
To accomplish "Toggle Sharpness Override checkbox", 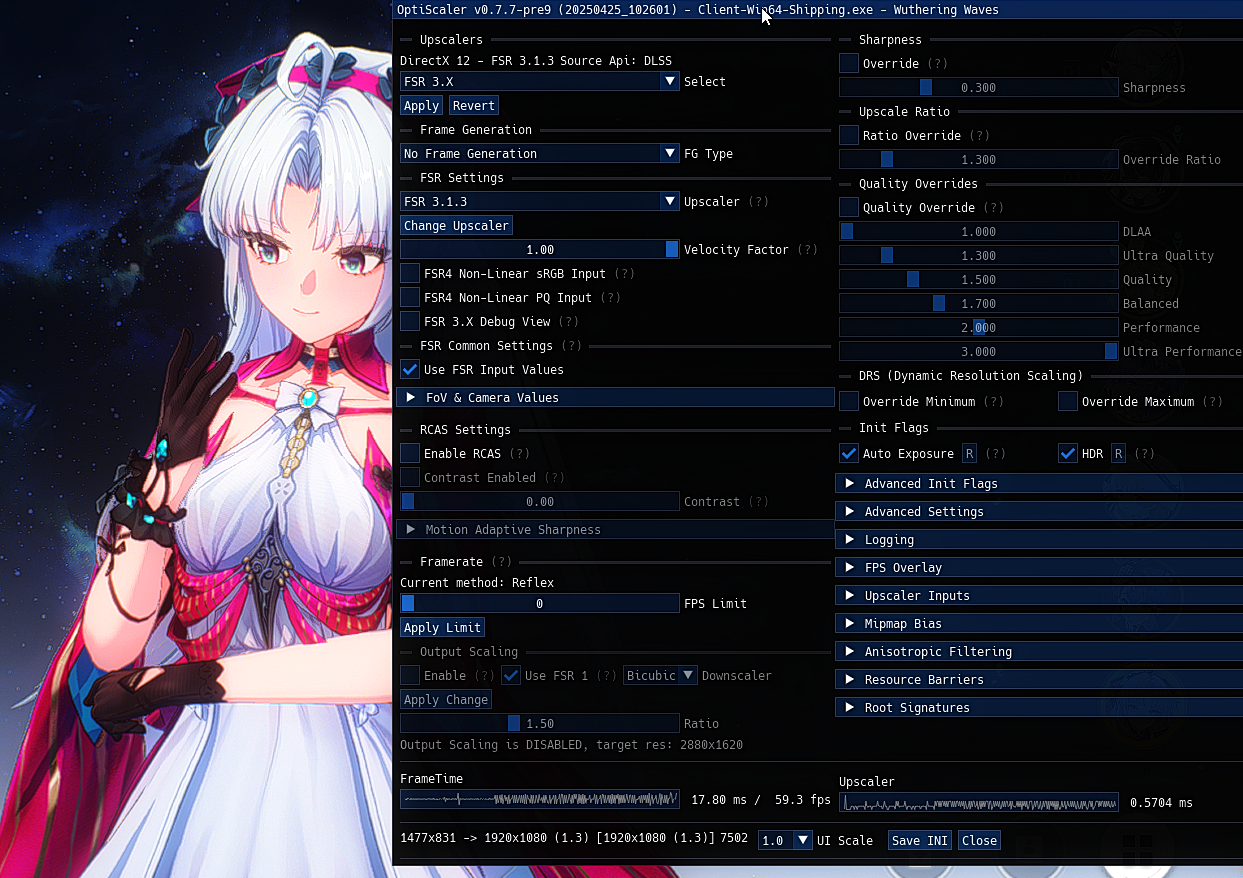I will pyautogui.click(x=849, y=63).
